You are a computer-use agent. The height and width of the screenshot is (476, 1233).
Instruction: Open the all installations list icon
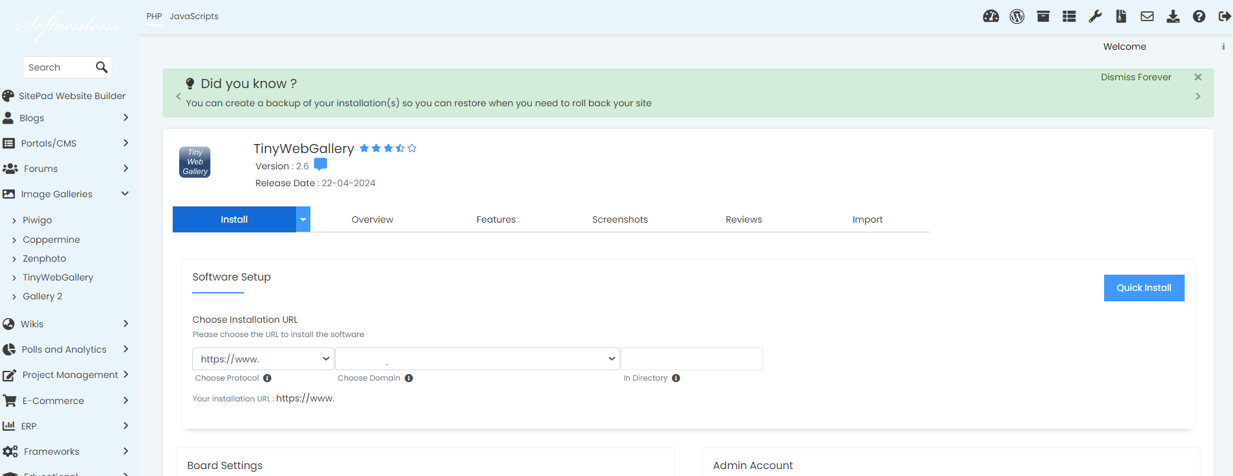[x=1069, y=16]
